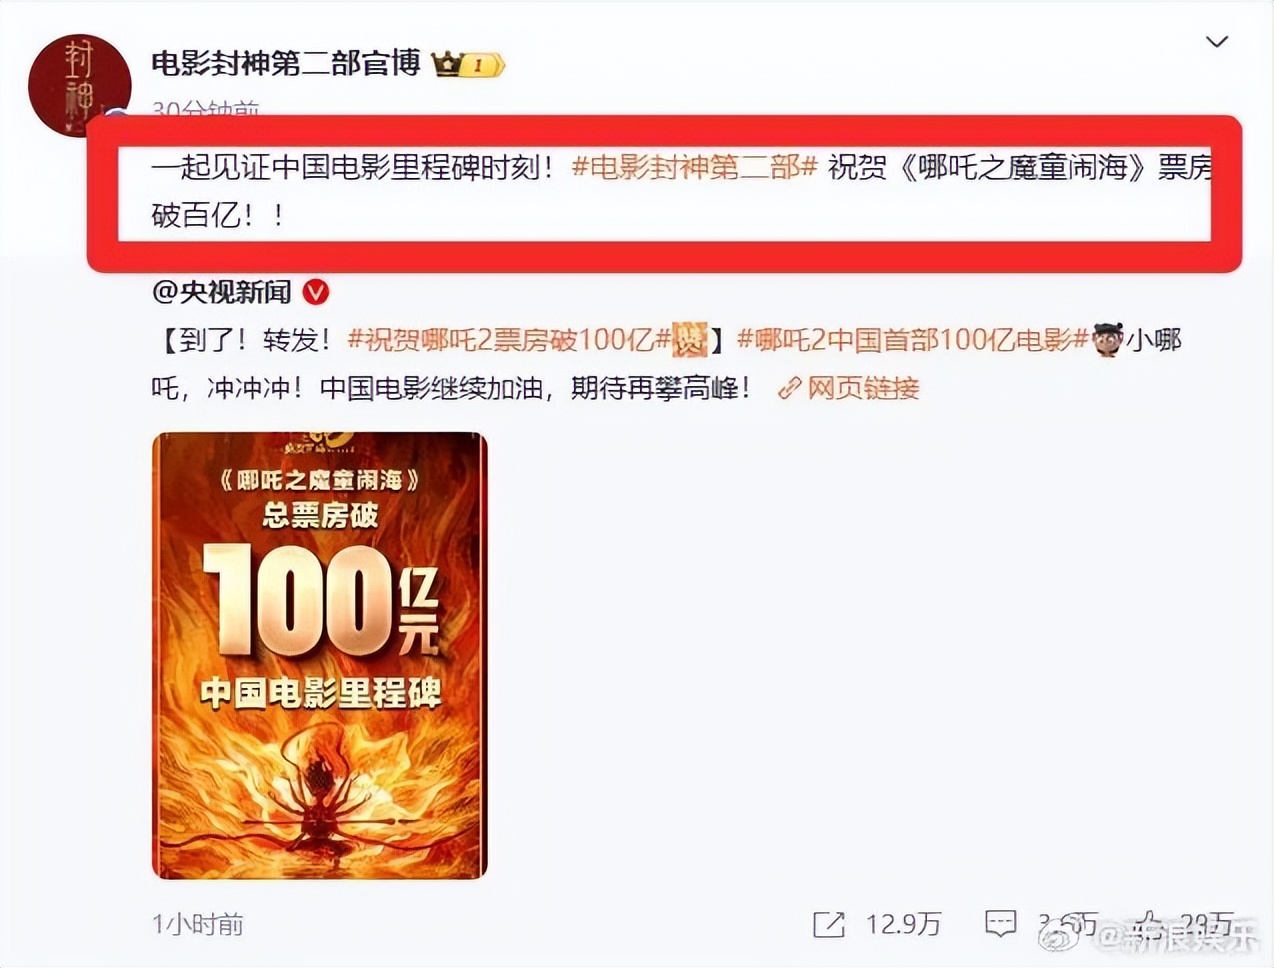Open the 100亿元 Nezha poster image
This screenshot has width=1274, height=968.
319,656
